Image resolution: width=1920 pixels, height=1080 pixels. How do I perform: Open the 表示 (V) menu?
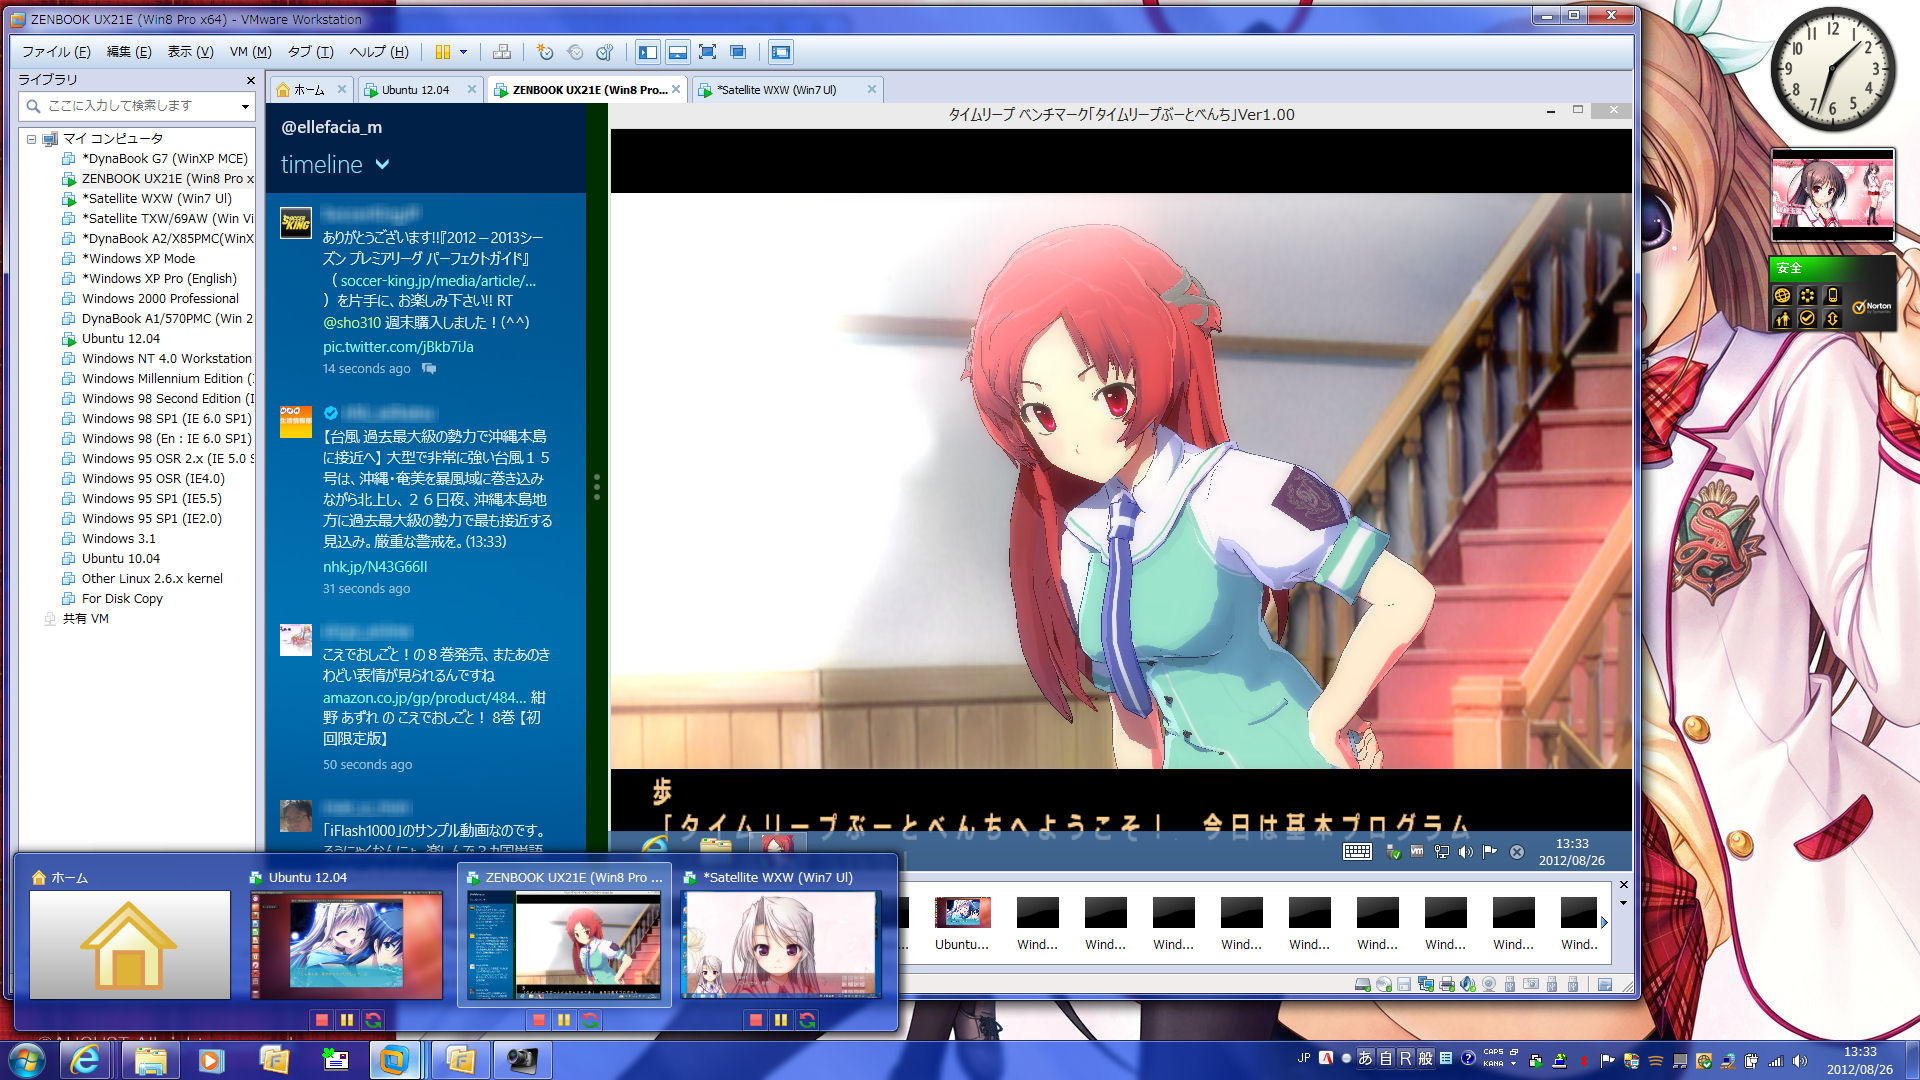(190, 52)
